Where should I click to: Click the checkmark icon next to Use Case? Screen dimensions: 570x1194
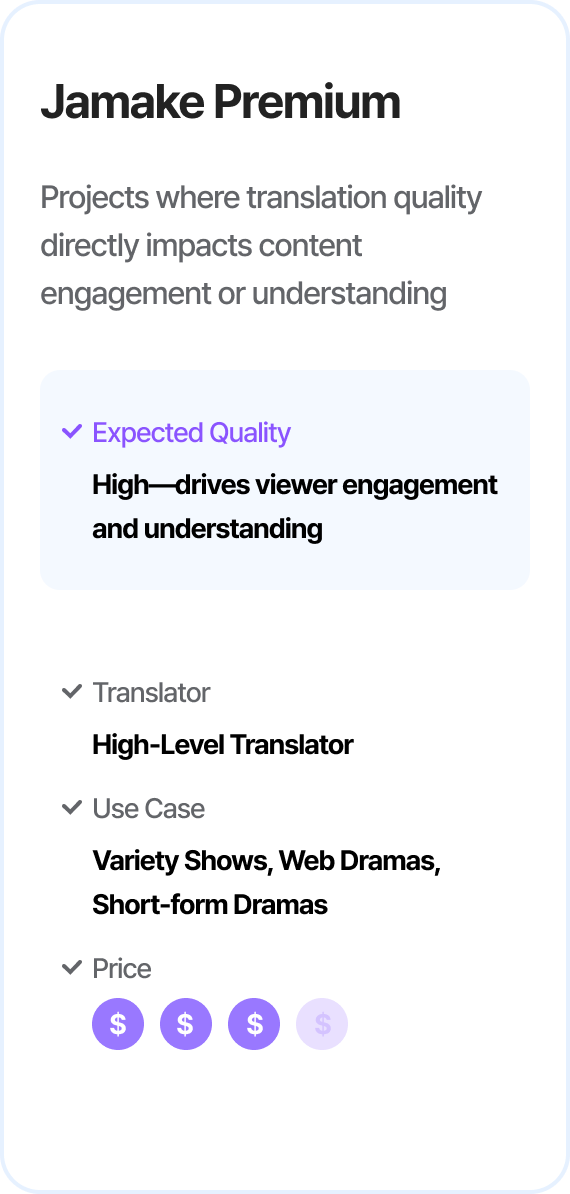click(x=72, y=808)
